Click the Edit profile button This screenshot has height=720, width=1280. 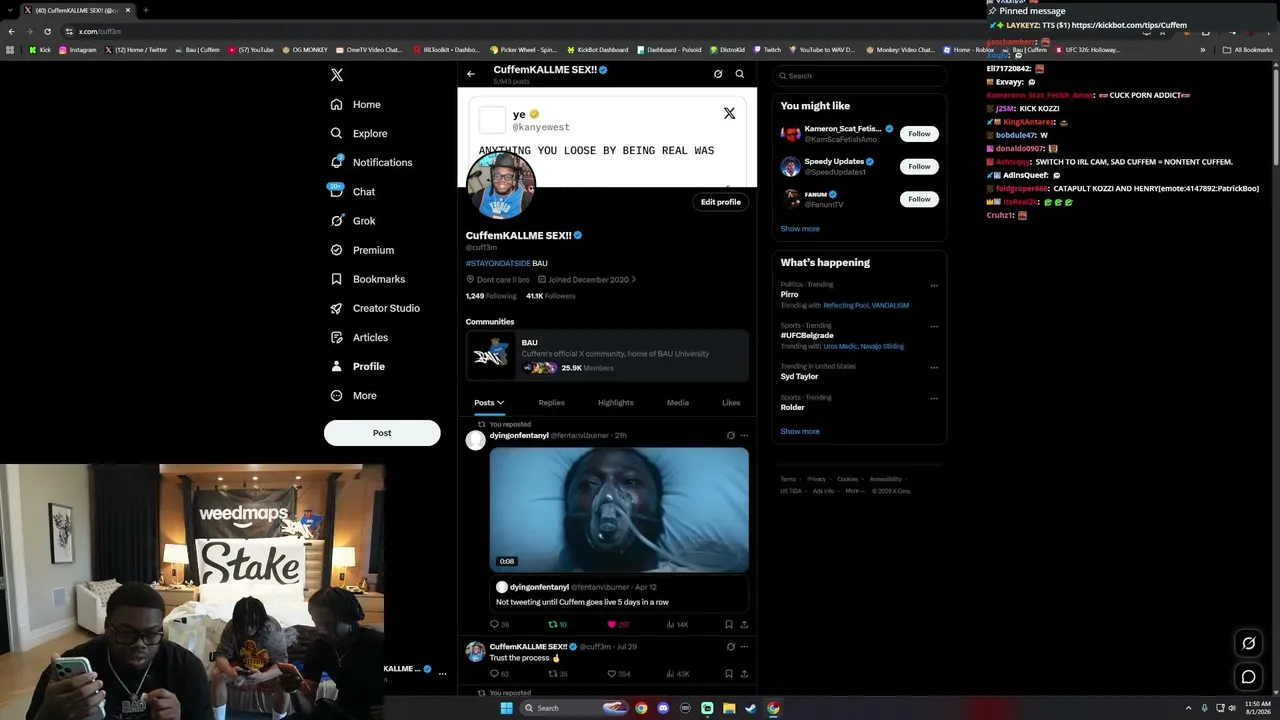pos(720,202)
